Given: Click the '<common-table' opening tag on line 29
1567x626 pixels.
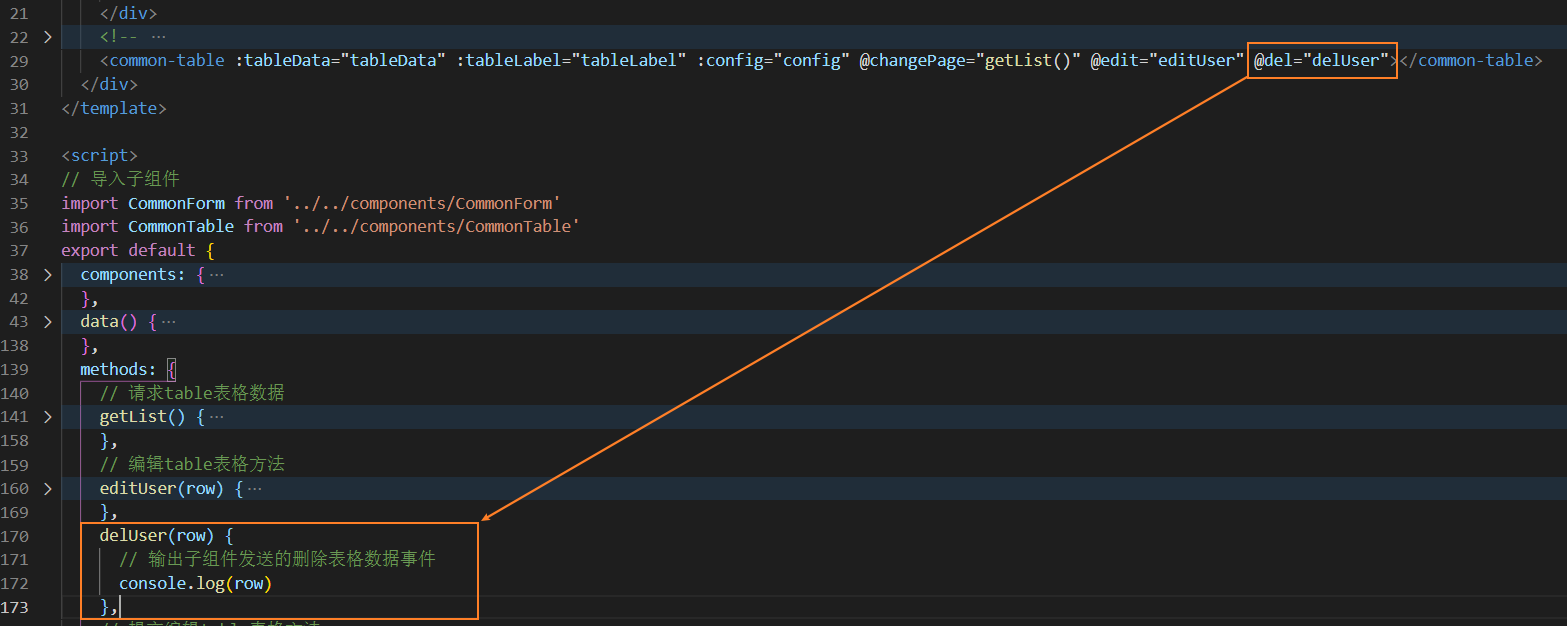Looking at the screenshot, I should (162, 61).
